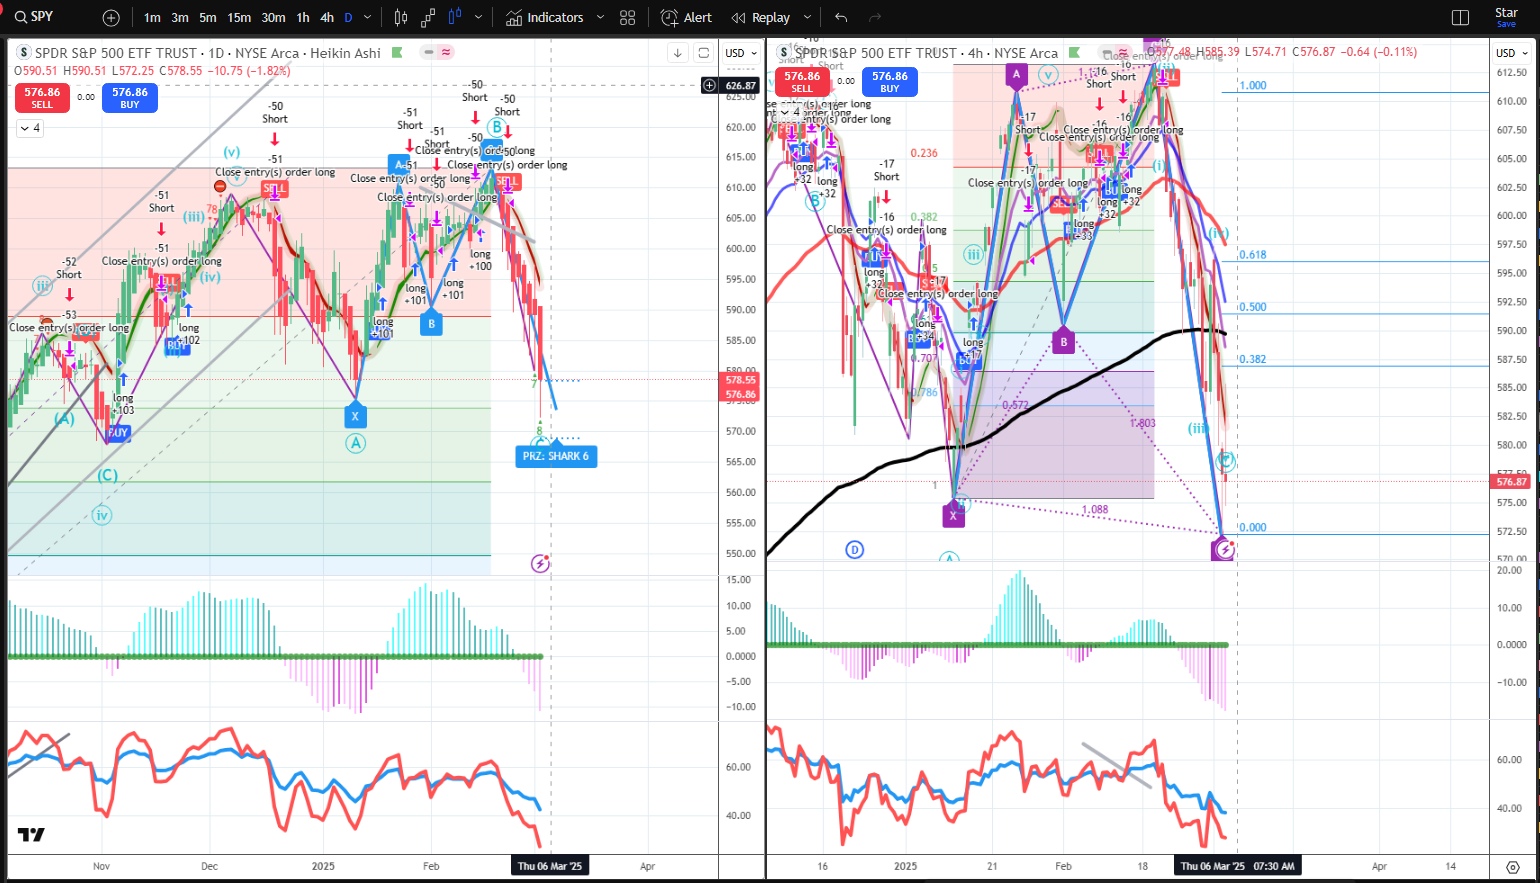This screenshot has width=1540, height=883.
Task: Click the plus crosshair at price 626.87
Action: point(709,85)
